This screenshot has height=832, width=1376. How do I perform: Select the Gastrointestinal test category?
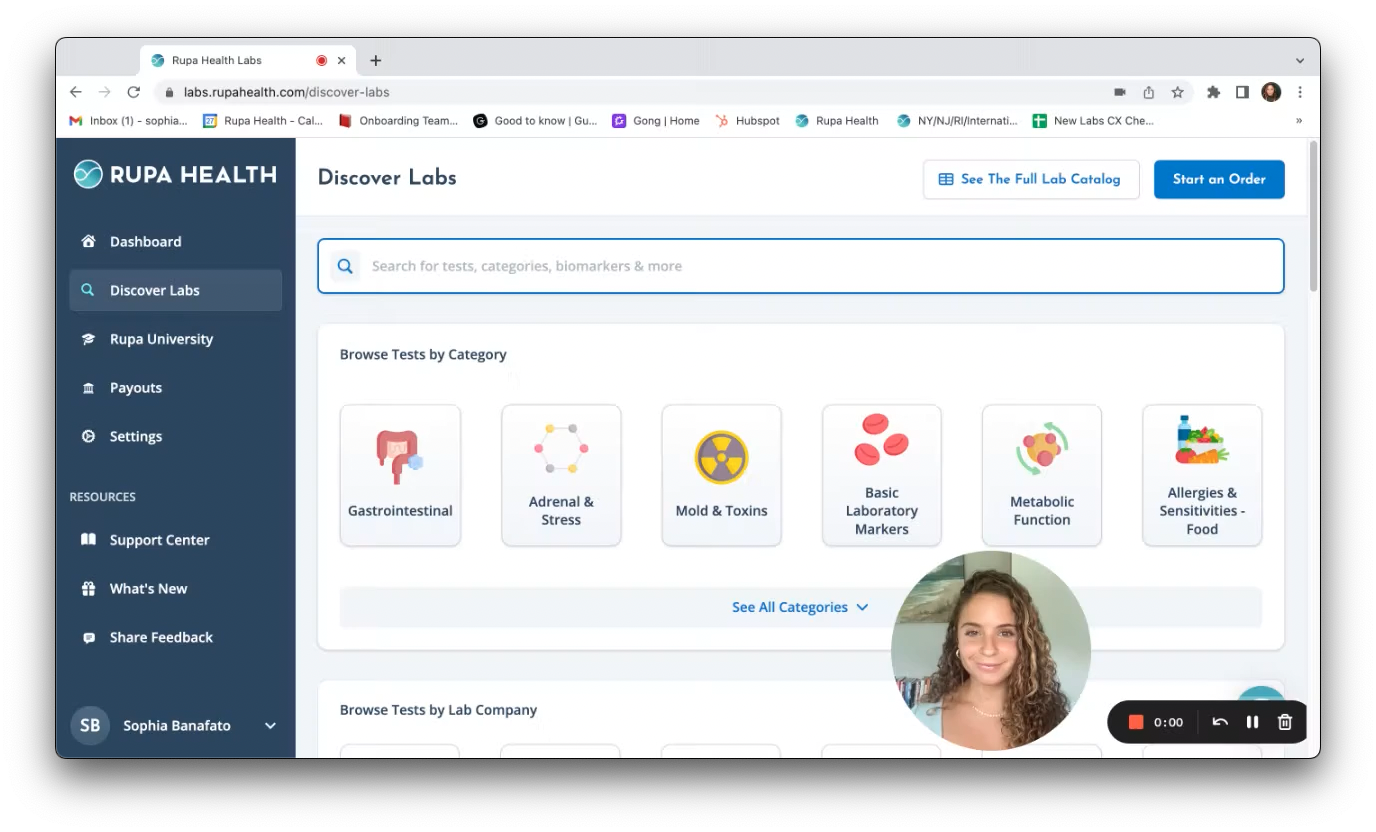[400, 475]
